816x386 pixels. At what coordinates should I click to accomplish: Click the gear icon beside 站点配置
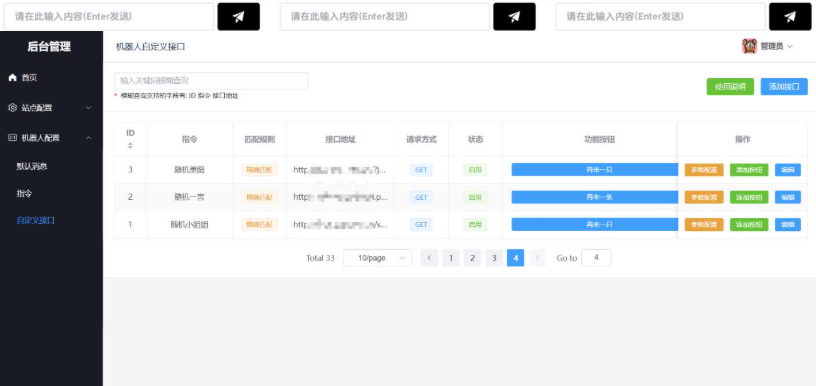[13, 108]
